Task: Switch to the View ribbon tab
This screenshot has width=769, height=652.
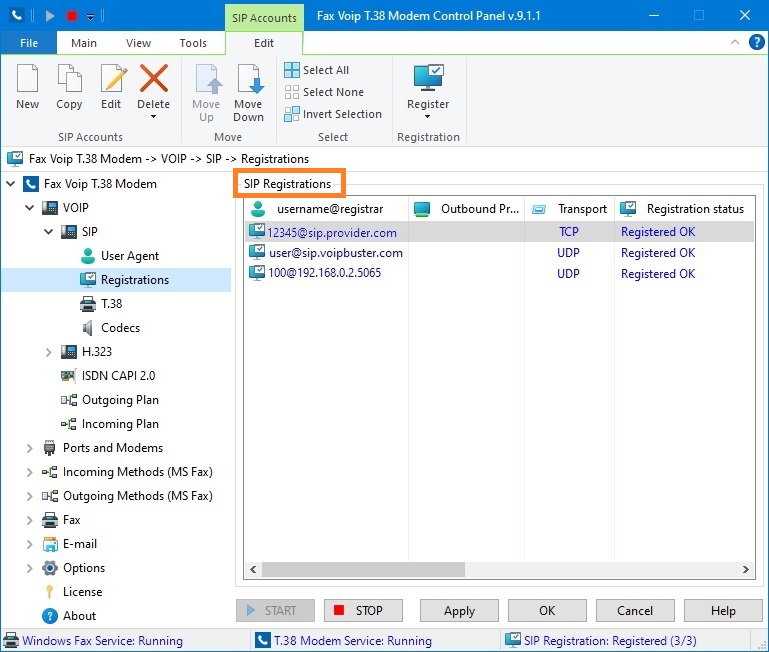Action: pyautogui.click(x=138, y=43)
